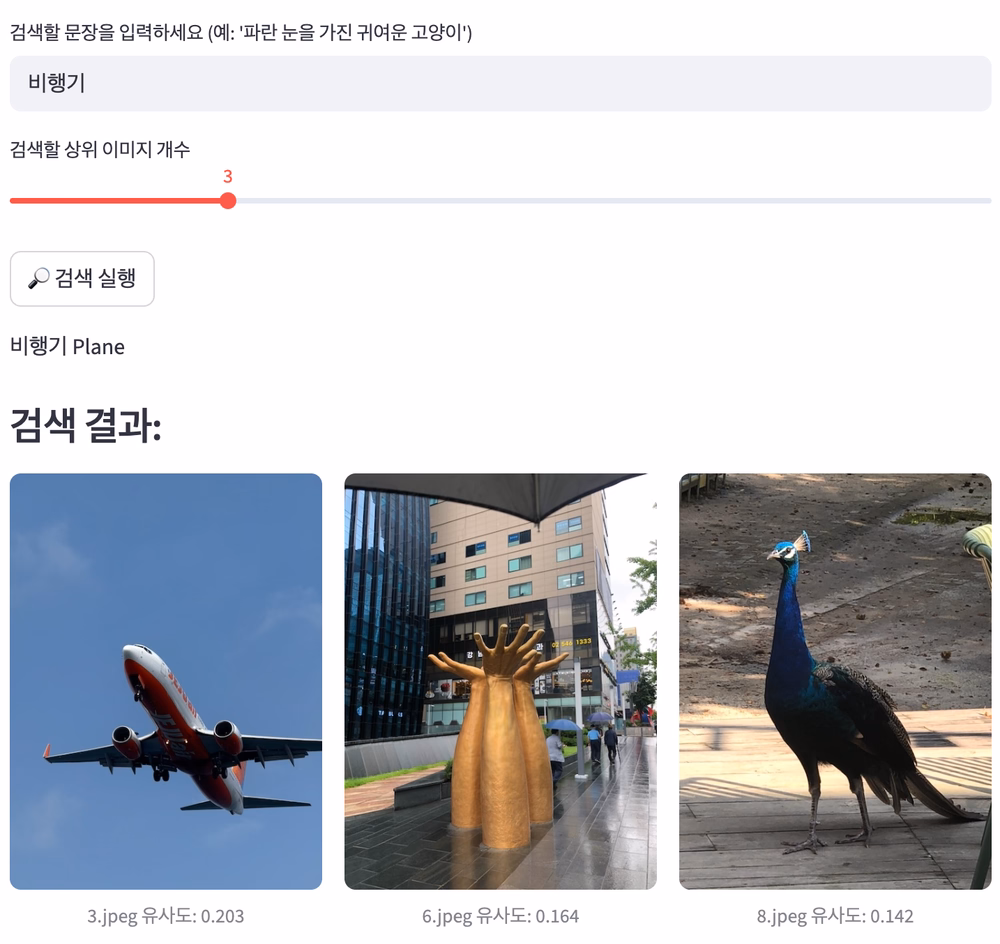Click the black umbrella in sculpture photo
The image size is (1000, 944).
pyautogui.click(x=497, y=494)
